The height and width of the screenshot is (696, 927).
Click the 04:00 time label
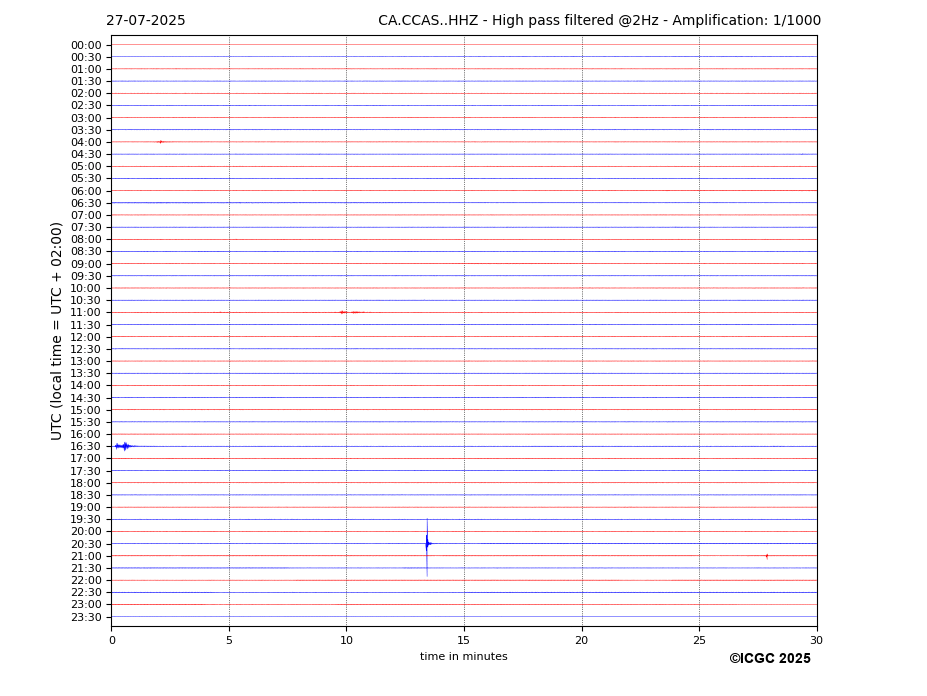click(x=86, y=143)
